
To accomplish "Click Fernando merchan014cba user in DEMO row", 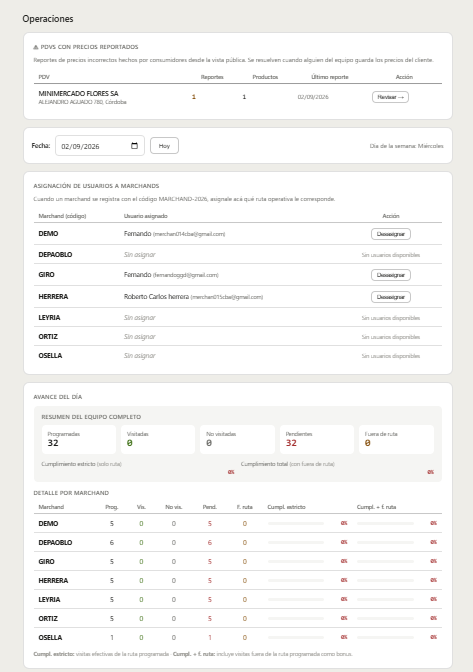I will 174,234.
